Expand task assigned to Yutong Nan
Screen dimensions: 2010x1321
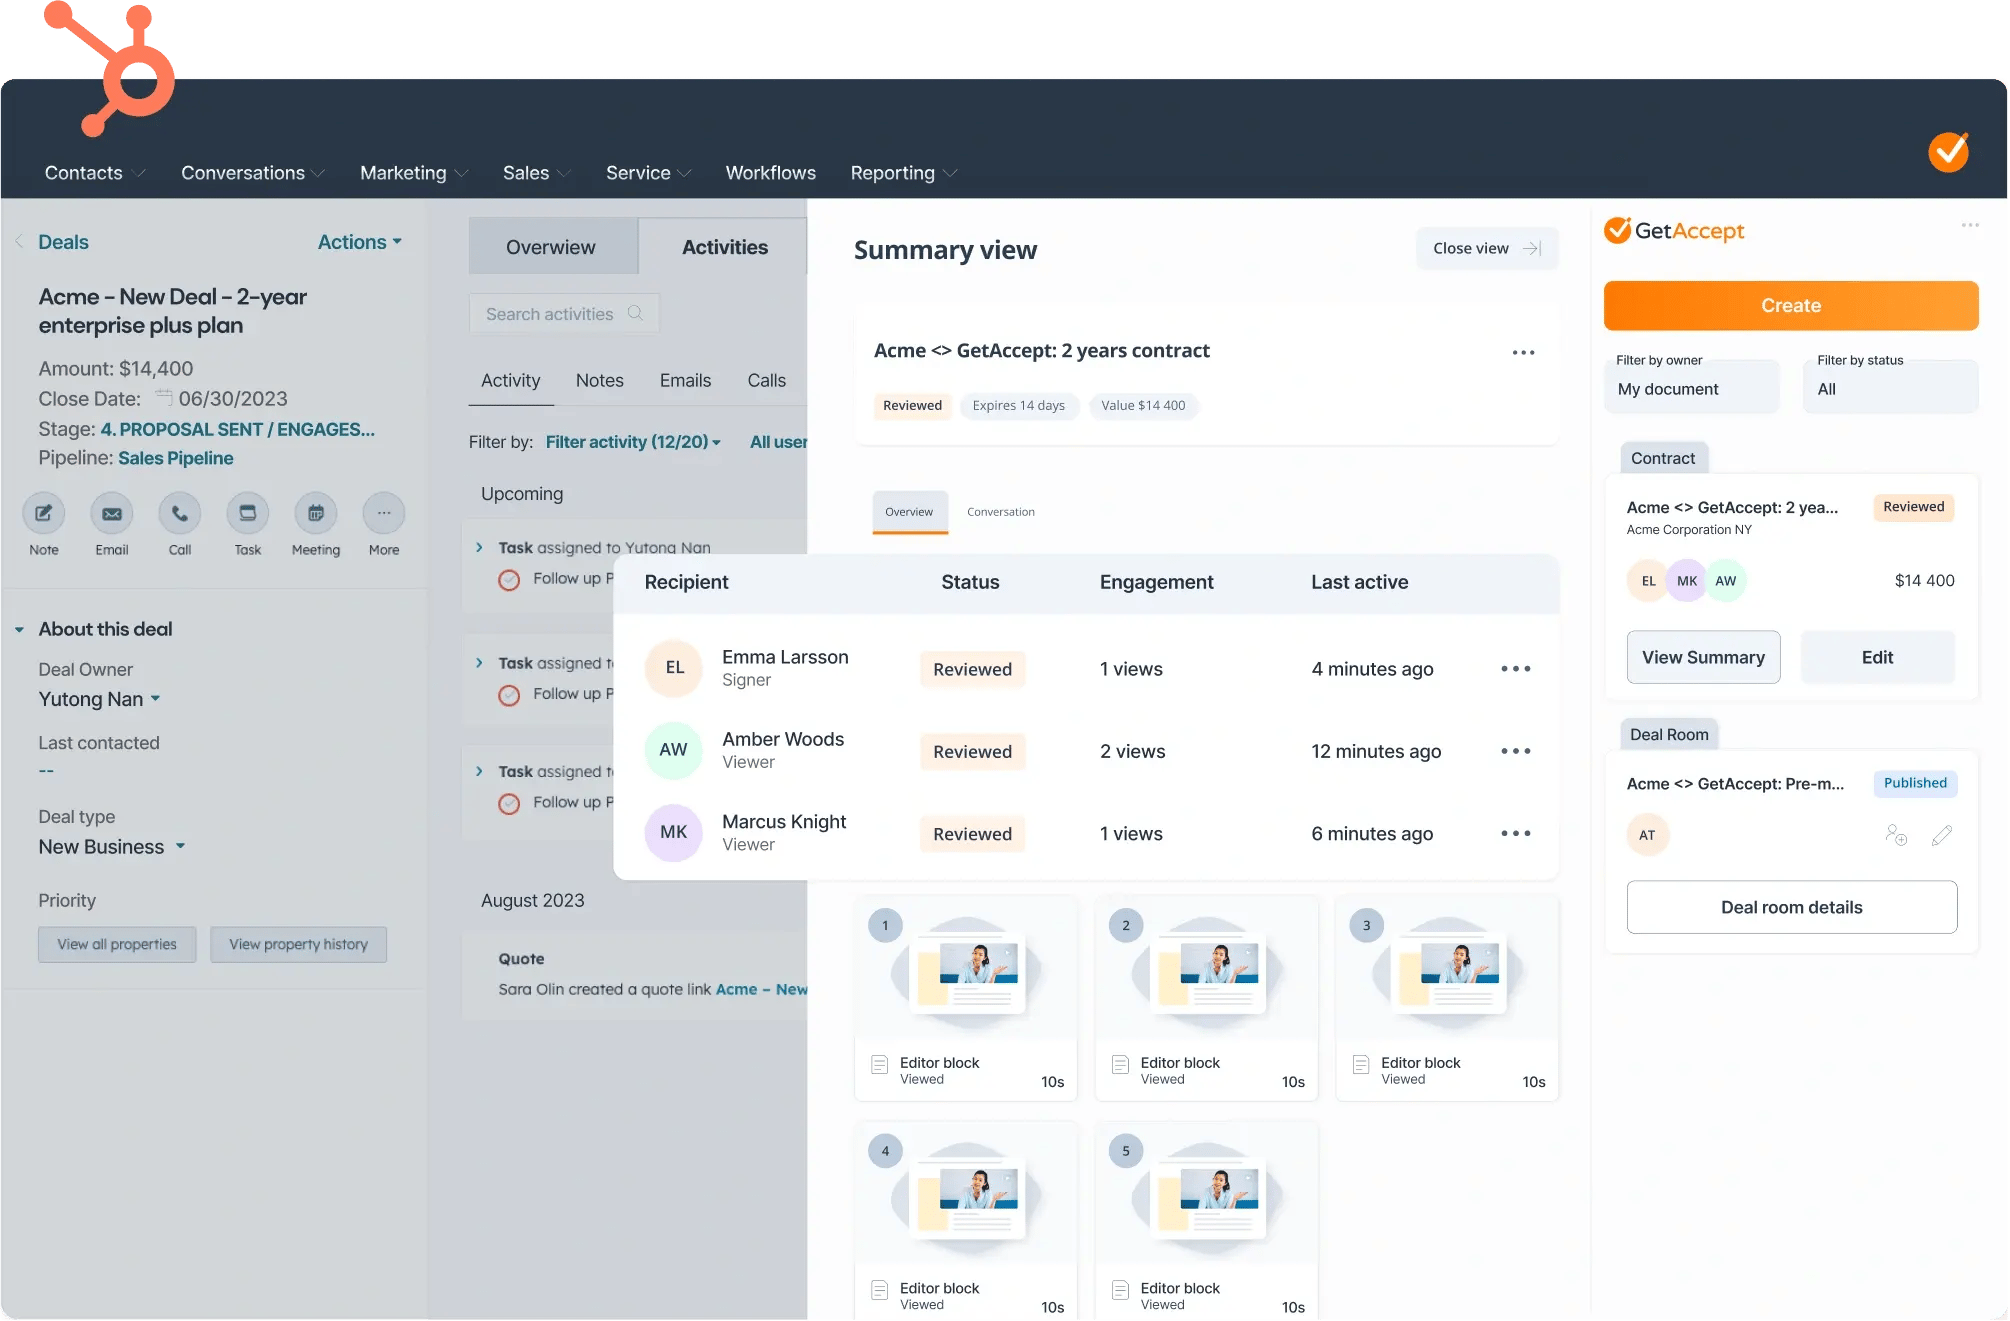point(479,548)
